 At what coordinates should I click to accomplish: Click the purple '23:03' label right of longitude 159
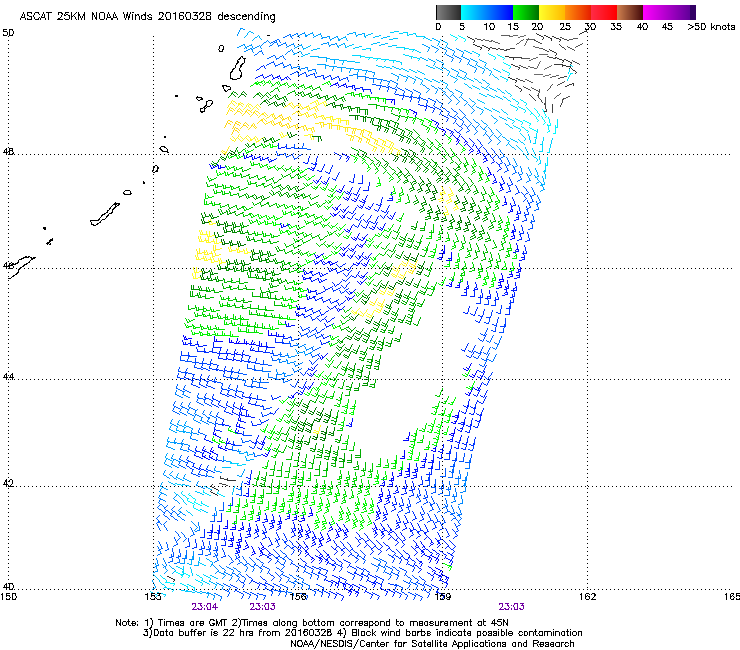512,607
